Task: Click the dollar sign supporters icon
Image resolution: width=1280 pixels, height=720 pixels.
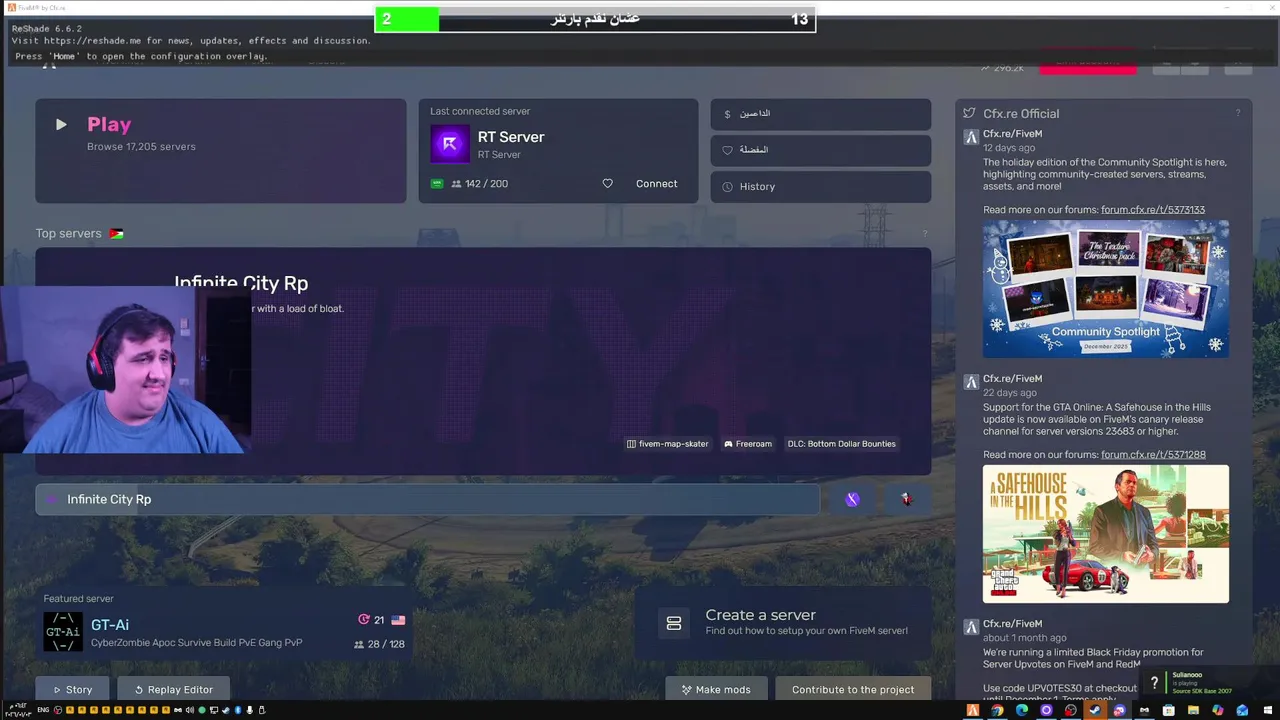Action: pyautogui.click(x=727, y=114)
